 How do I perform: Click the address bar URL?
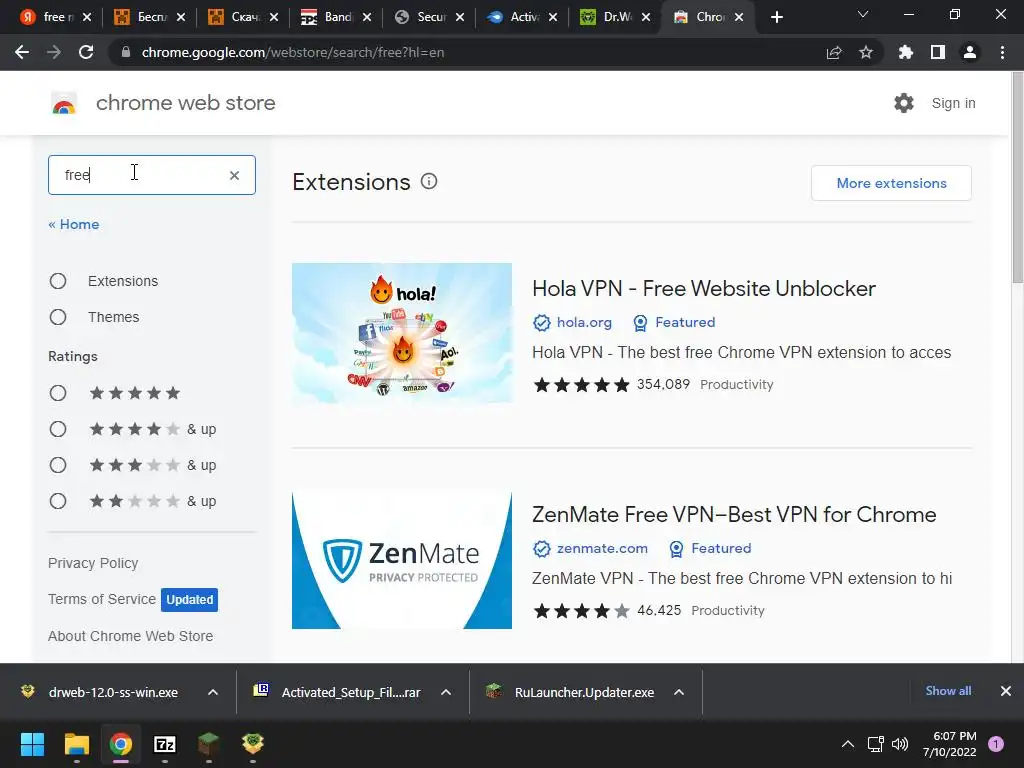point(293,52)
